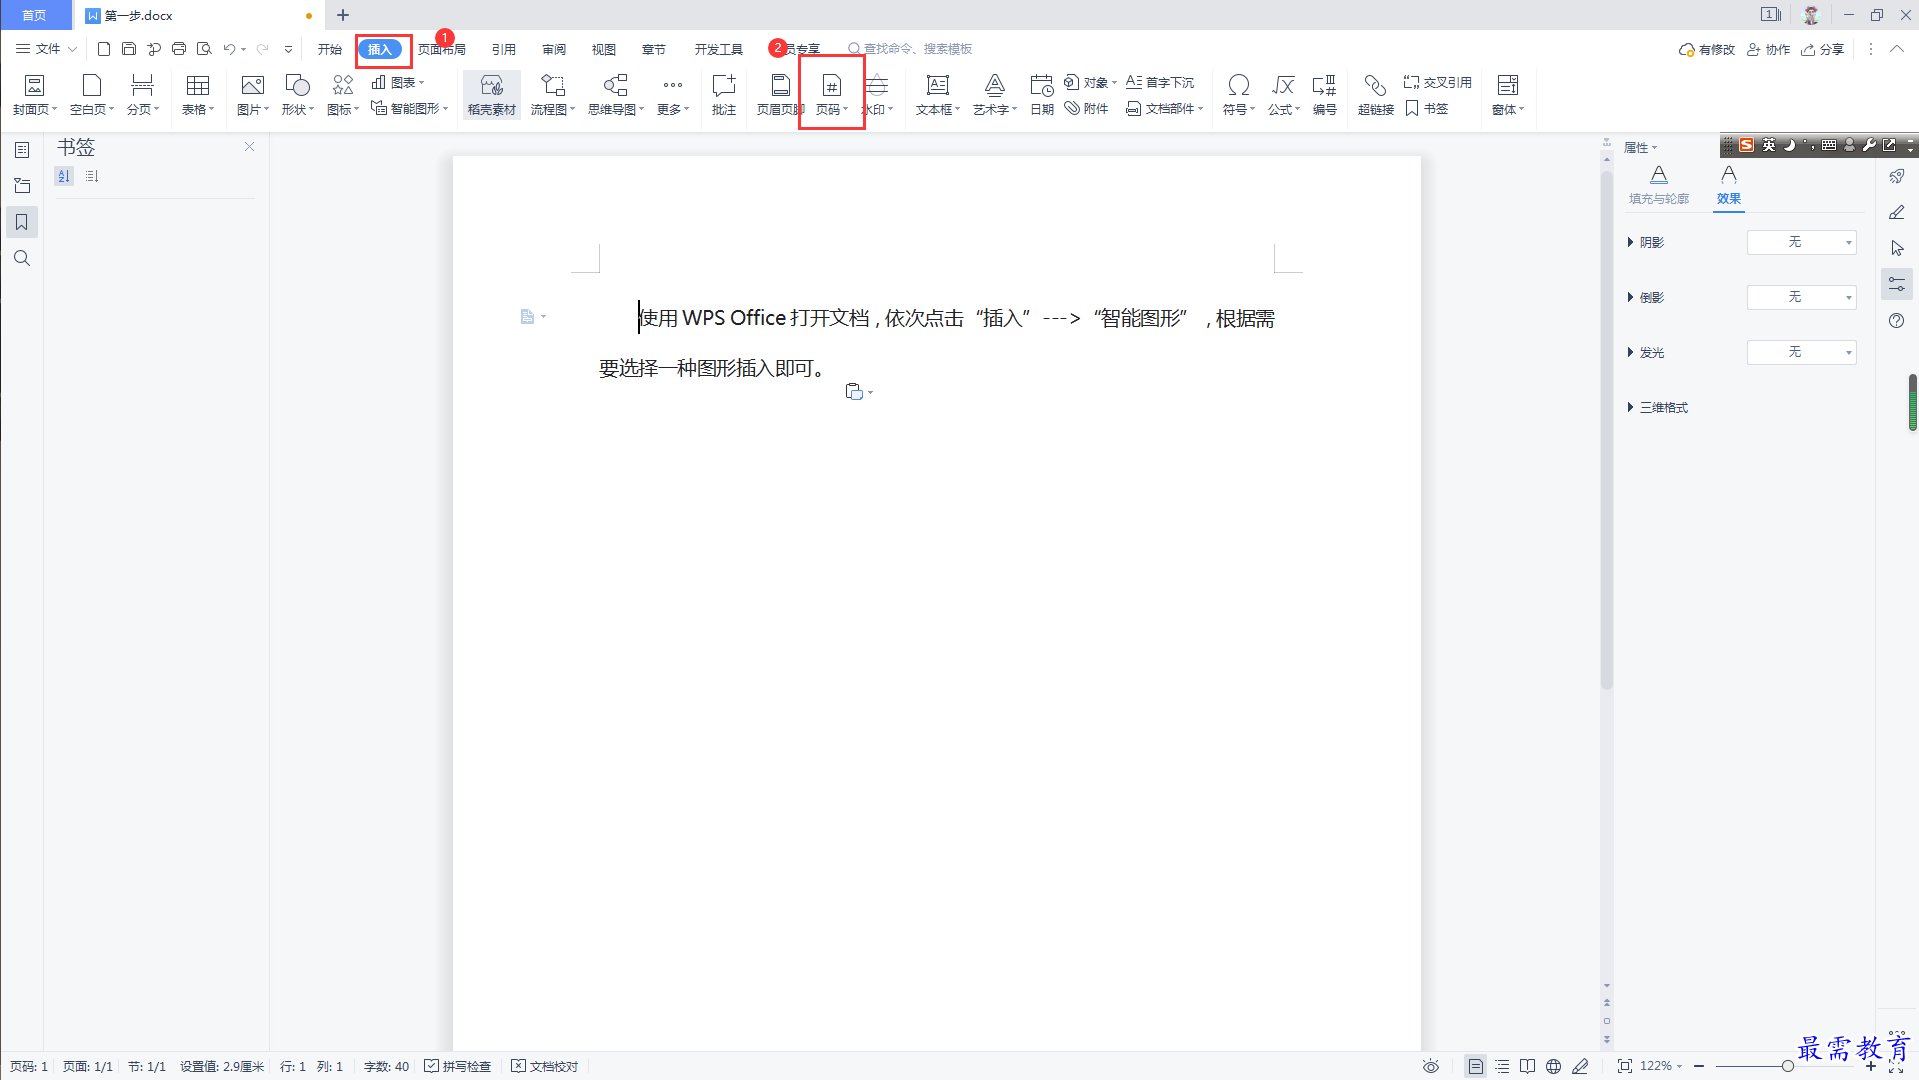Open the 文档部件 document parts dropdown
This screenshot has height=1080, width=1919.
pyautogui.click(x=1164, y=108)
